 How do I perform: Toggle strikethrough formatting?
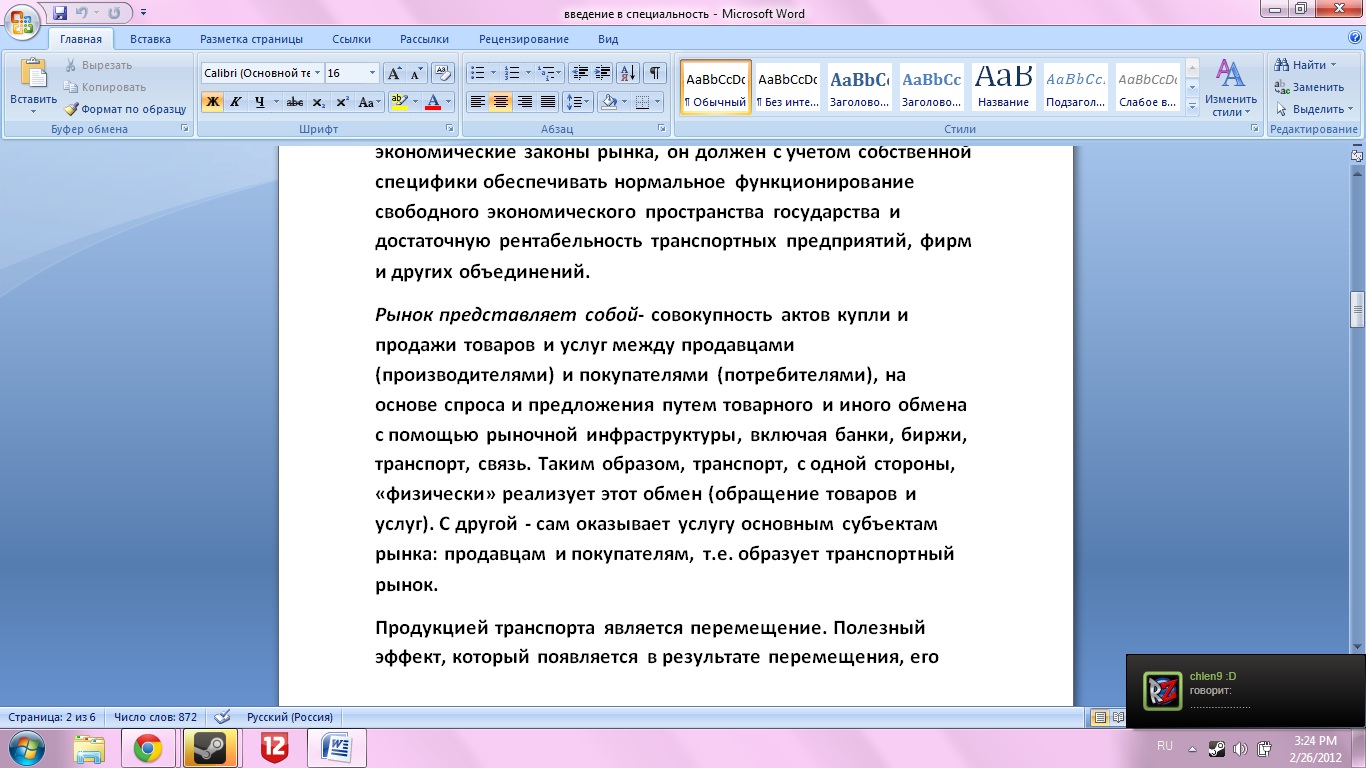point(295,102)
